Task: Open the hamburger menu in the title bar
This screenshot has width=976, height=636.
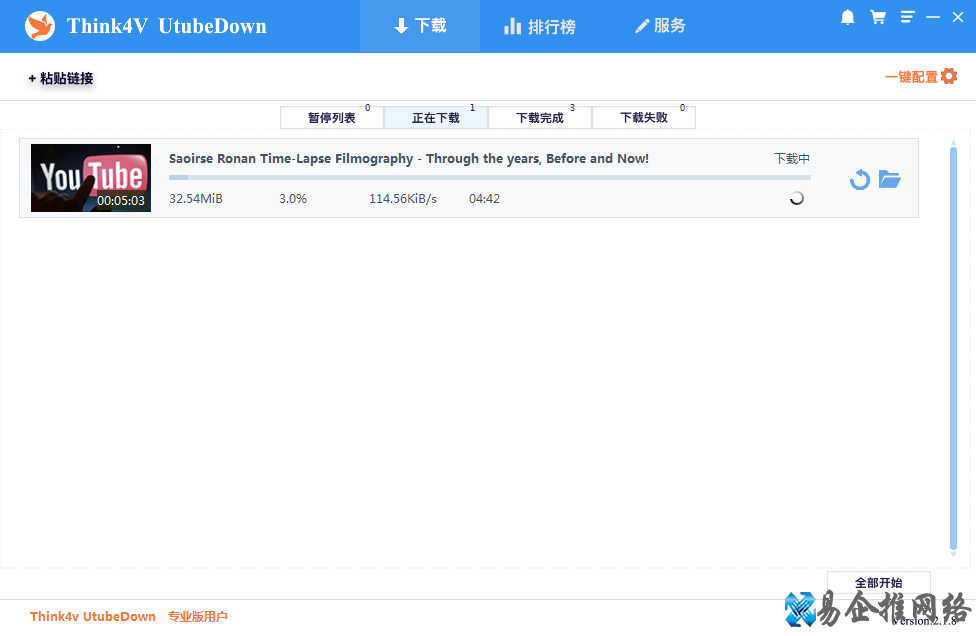Action: [x=907, y=17]
